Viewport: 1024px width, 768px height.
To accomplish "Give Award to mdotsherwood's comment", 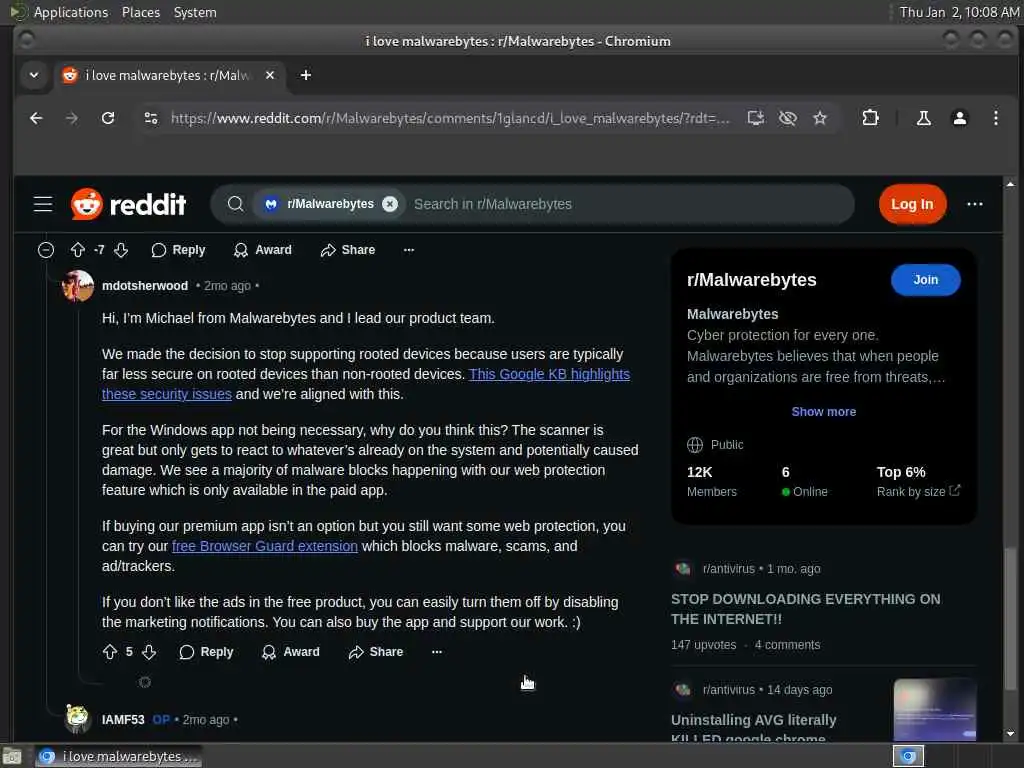I will click(291, 652).
